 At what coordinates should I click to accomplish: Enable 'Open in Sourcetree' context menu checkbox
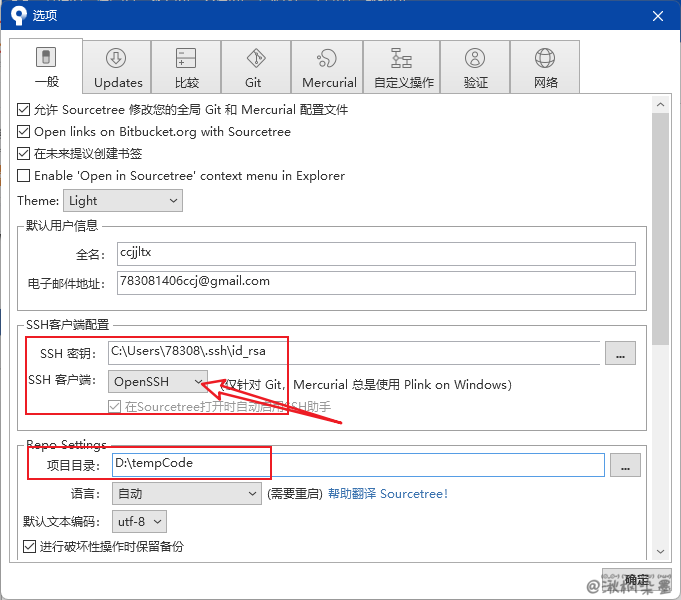[x=25, y=176]
